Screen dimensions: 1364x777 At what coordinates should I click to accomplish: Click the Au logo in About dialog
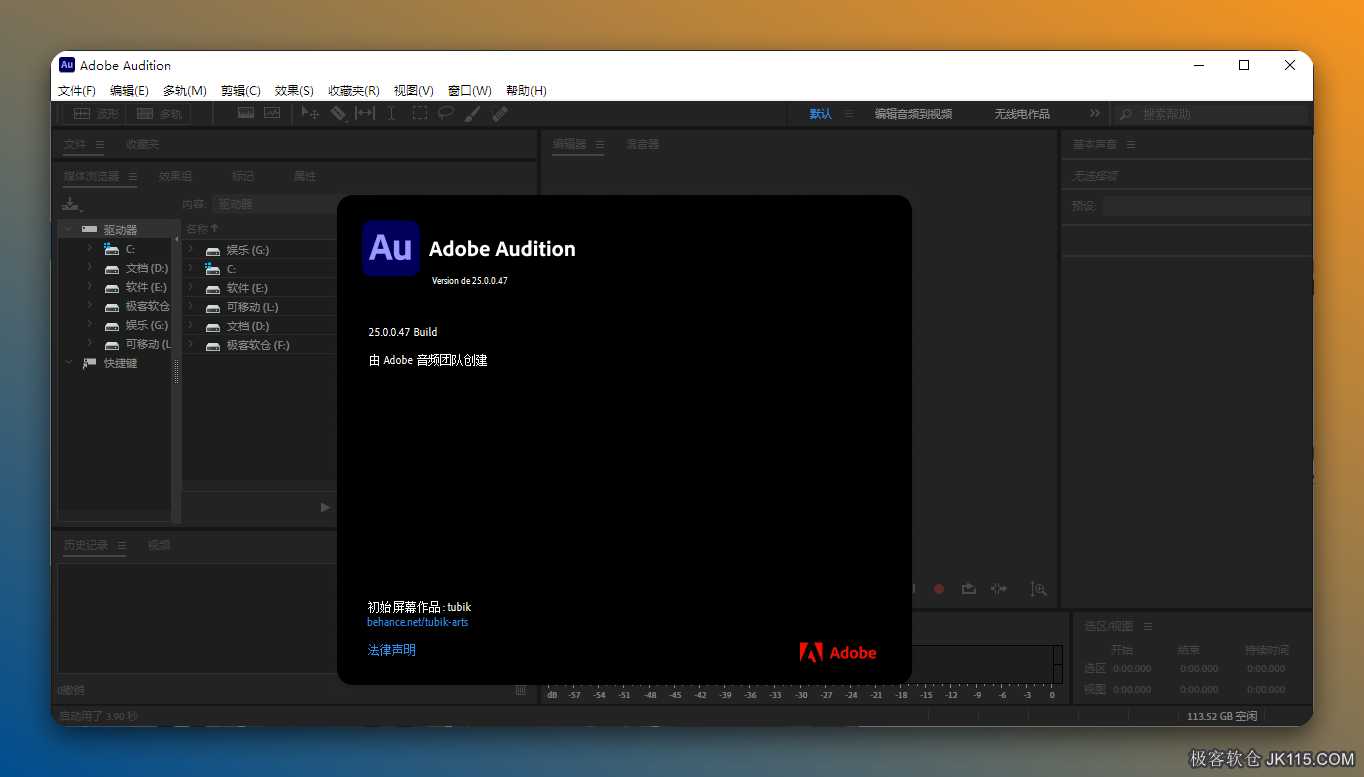pyautogui.click(x=391, y=248)
